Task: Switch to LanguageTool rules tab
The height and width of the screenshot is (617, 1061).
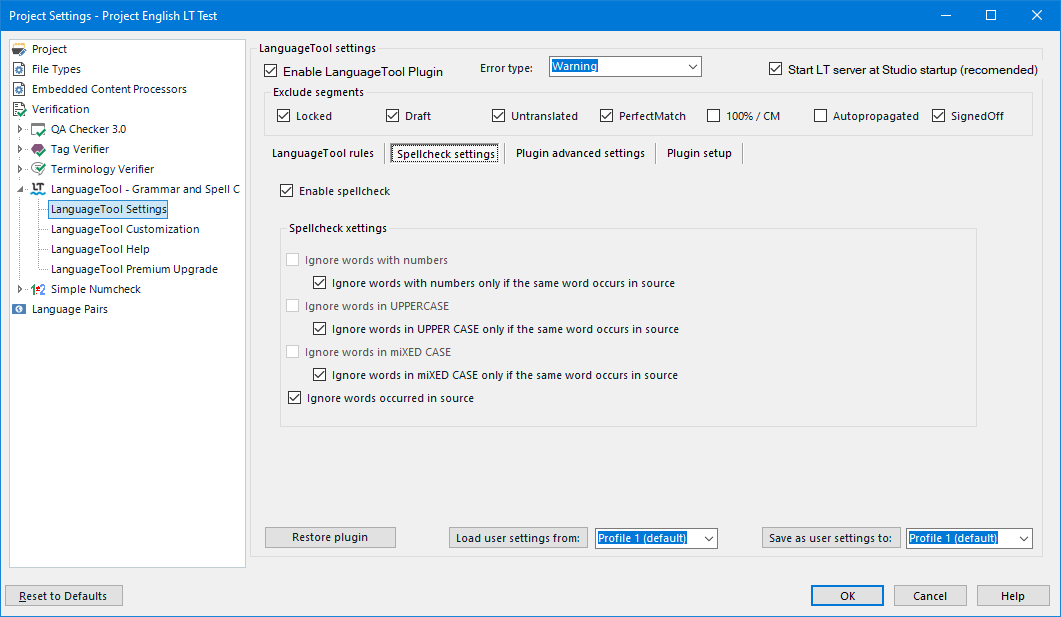Action: pyautogui.click(x=323, y=153)
